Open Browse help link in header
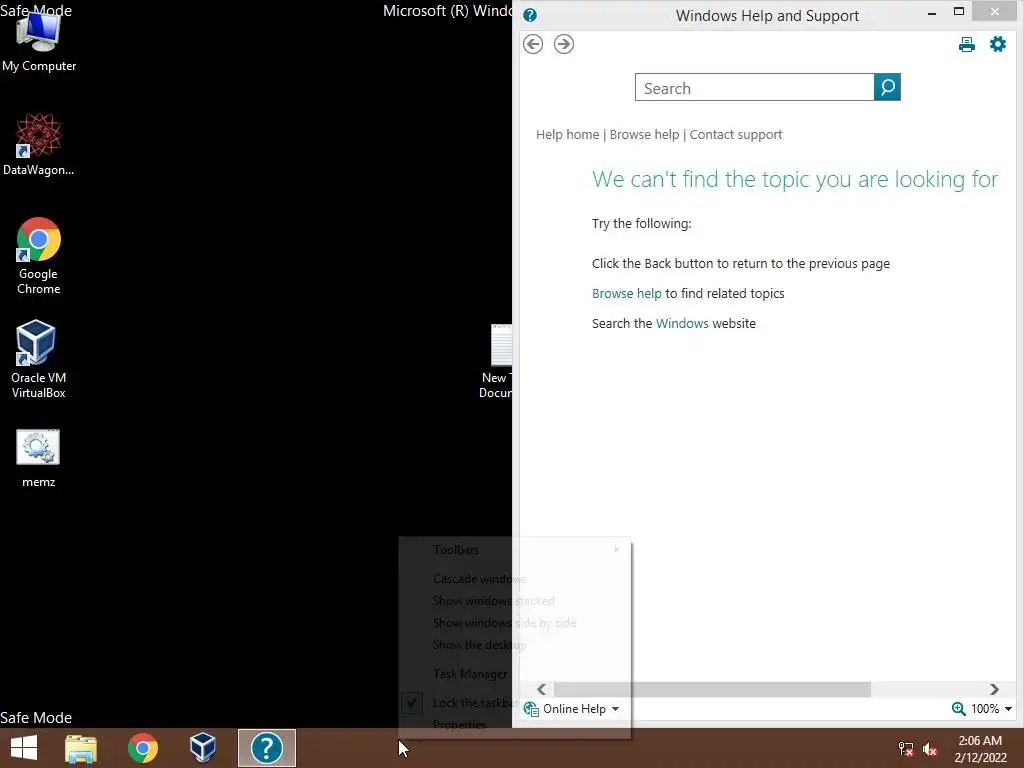Viewport: 1024px width, 768px height. click(x=644, y=135)
